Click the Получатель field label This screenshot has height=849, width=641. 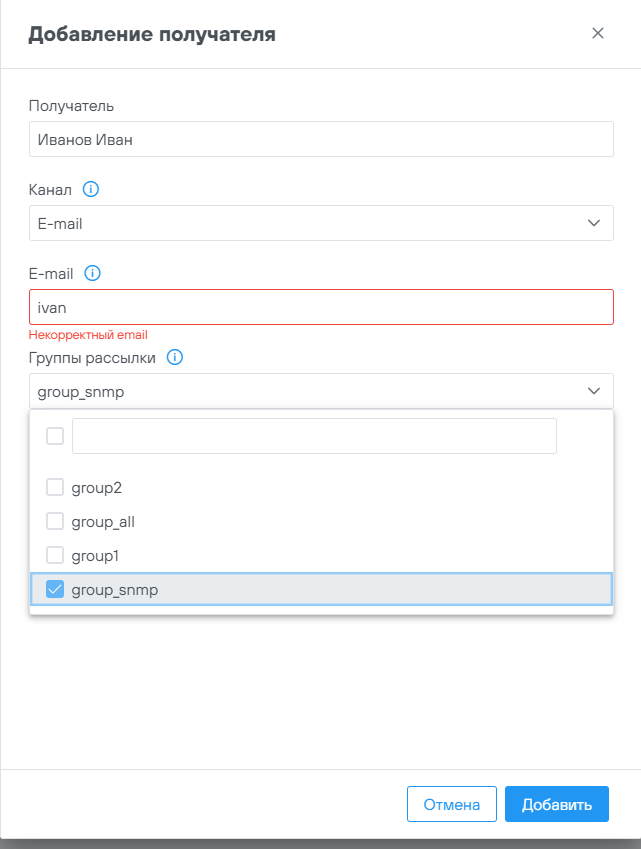point(71,105)
